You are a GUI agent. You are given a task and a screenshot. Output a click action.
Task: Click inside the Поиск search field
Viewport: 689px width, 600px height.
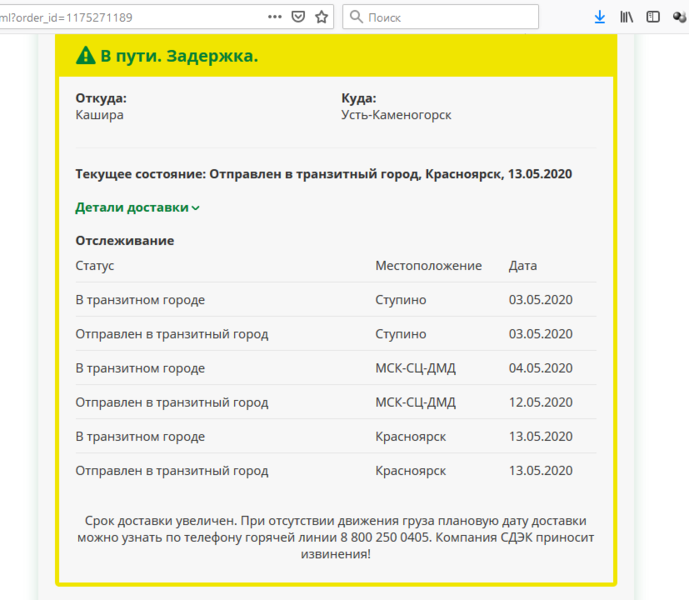click(x=441, y=17)
